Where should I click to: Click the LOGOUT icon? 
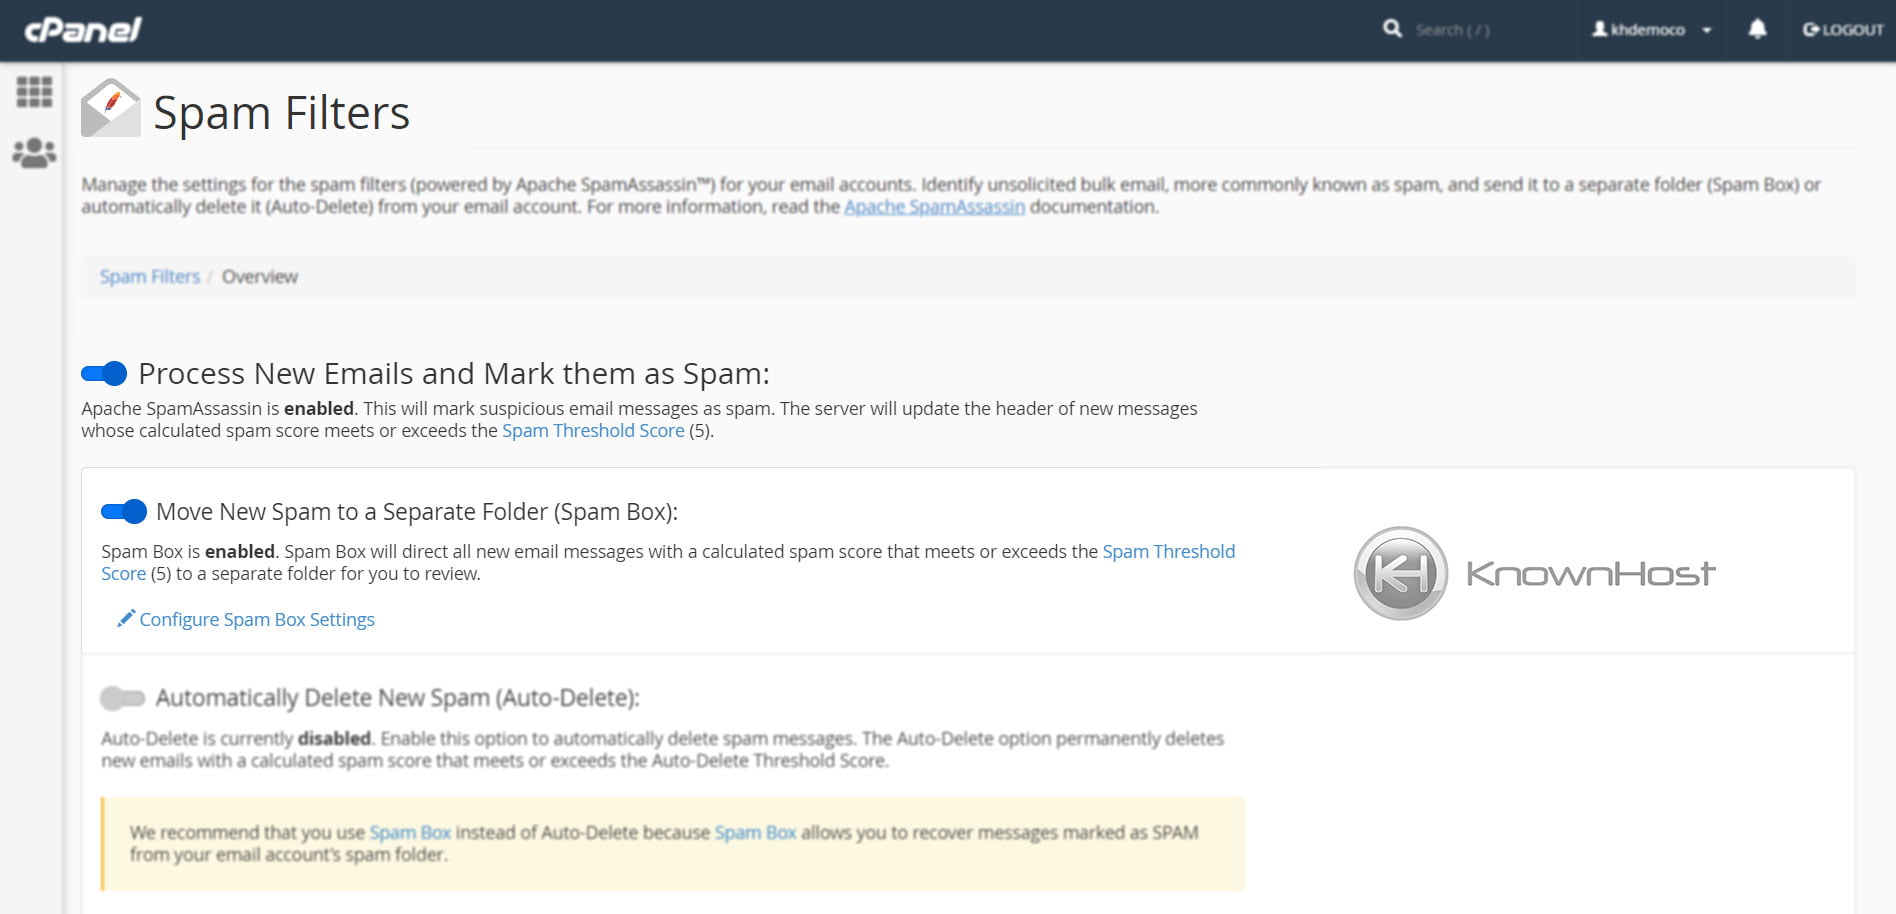click(1810, 29)
